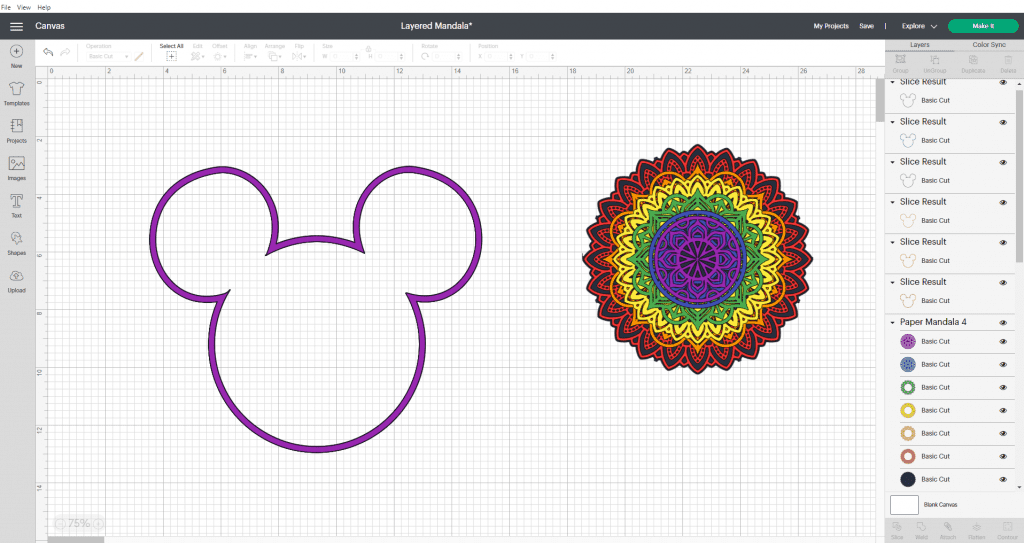
Task: Click the New project icon
Action: point(16,51)
